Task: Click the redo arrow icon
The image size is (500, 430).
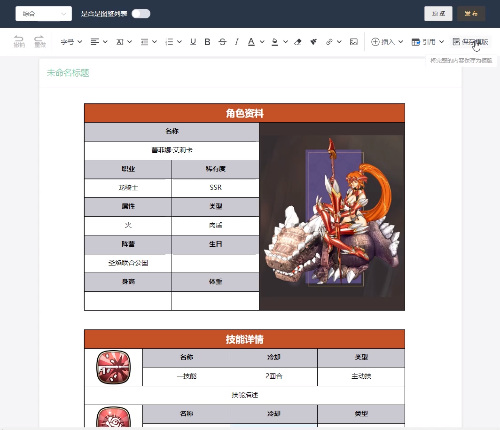Action: (40, 42)
